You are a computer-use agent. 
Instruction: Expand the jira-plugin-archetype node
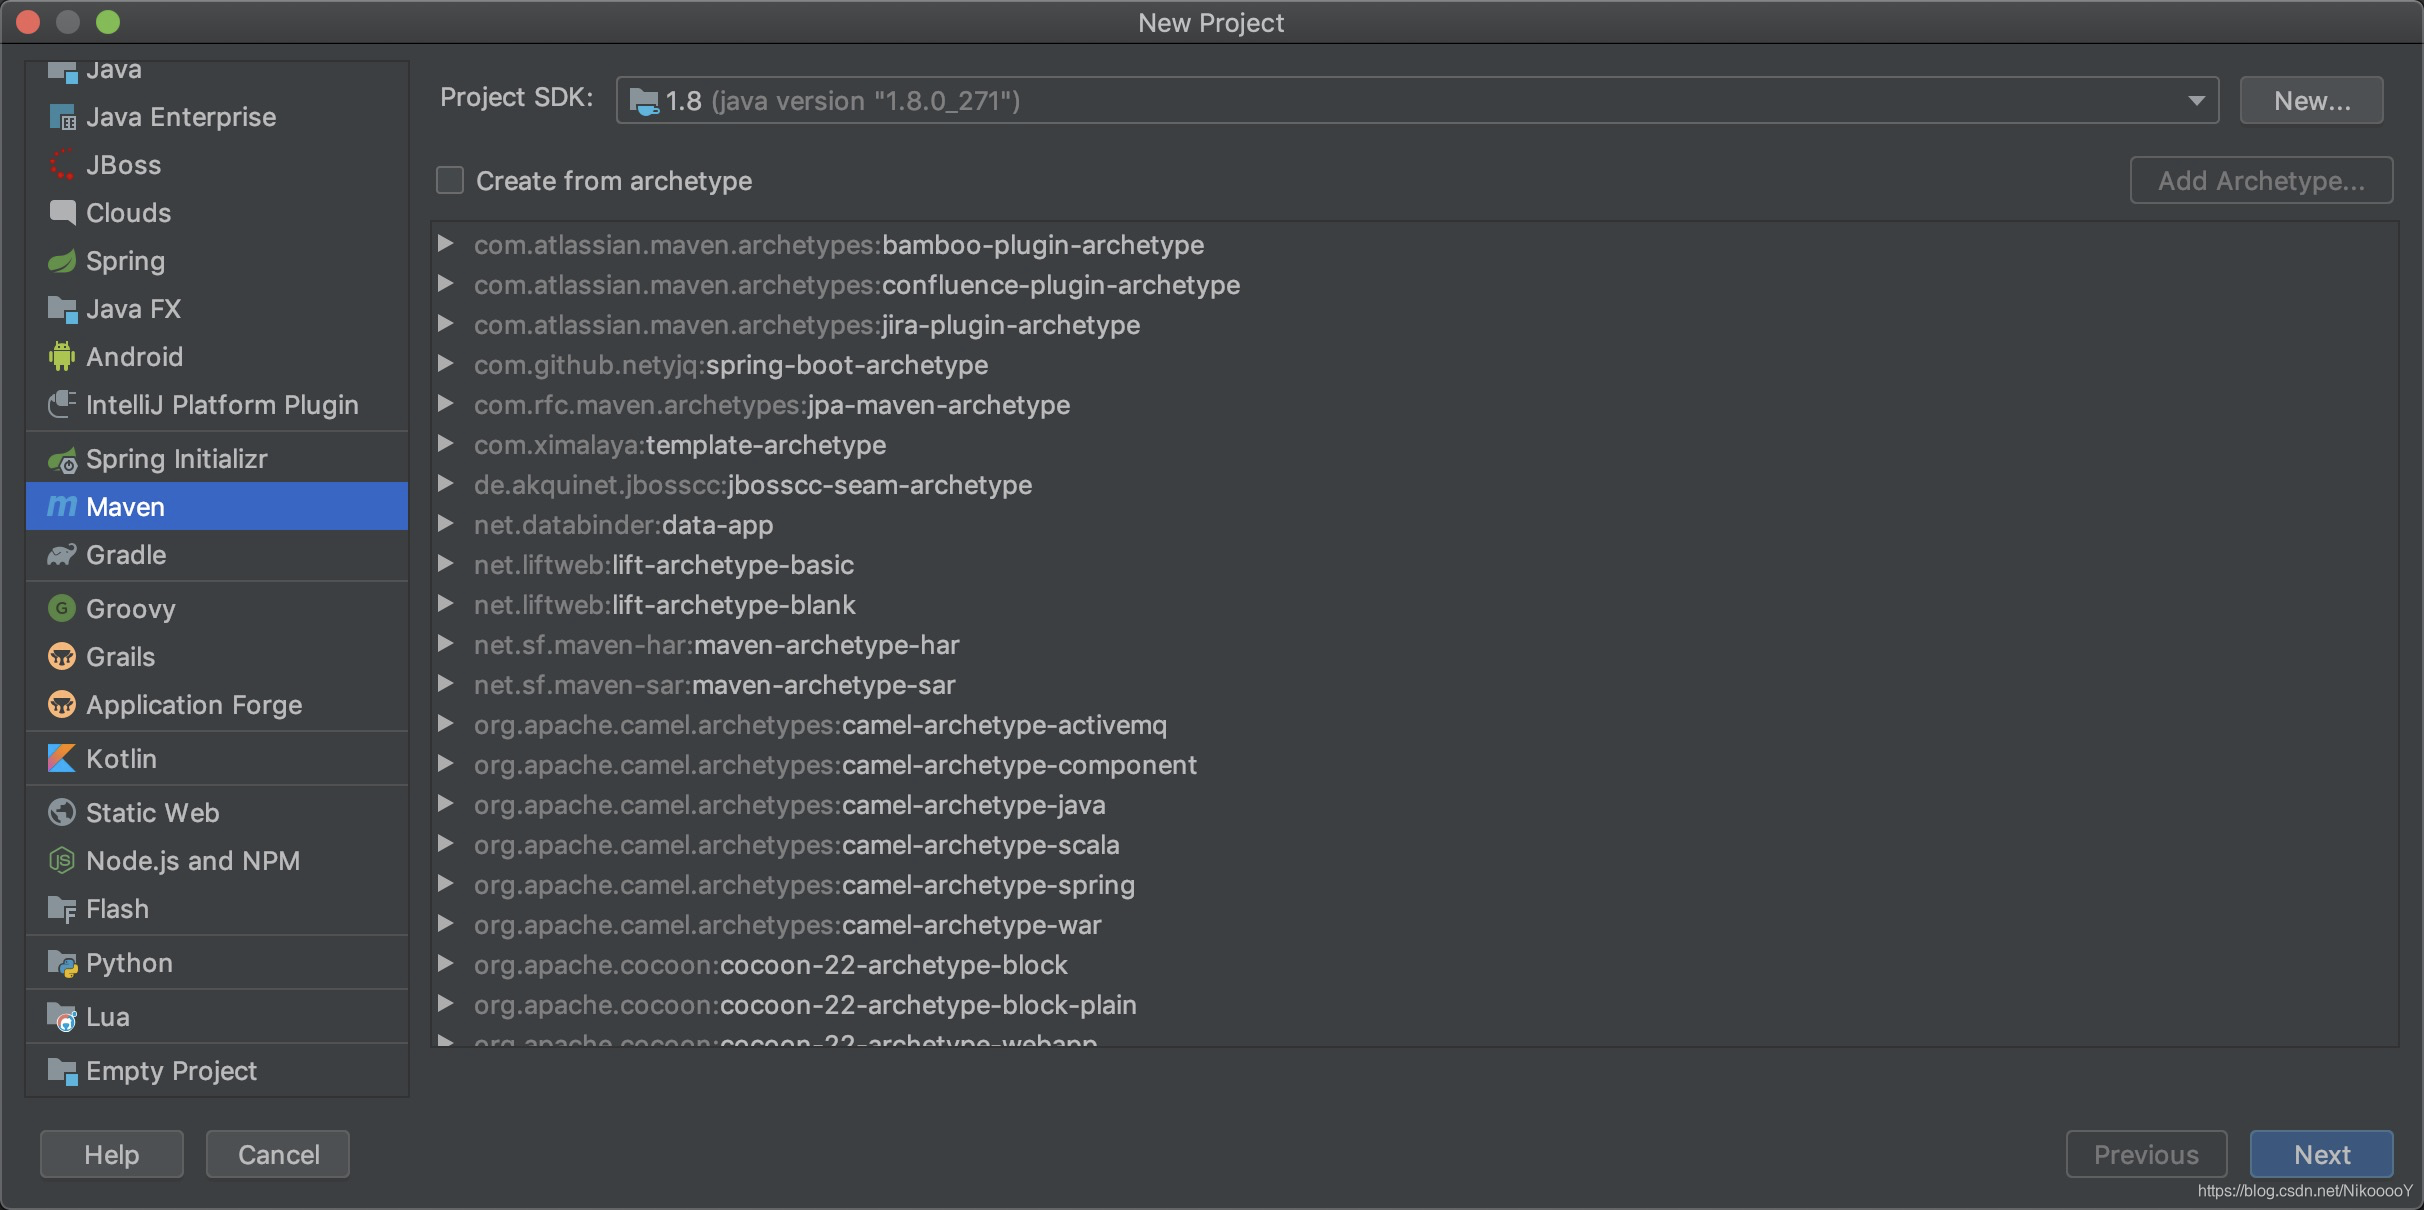(x=446, y=324)
